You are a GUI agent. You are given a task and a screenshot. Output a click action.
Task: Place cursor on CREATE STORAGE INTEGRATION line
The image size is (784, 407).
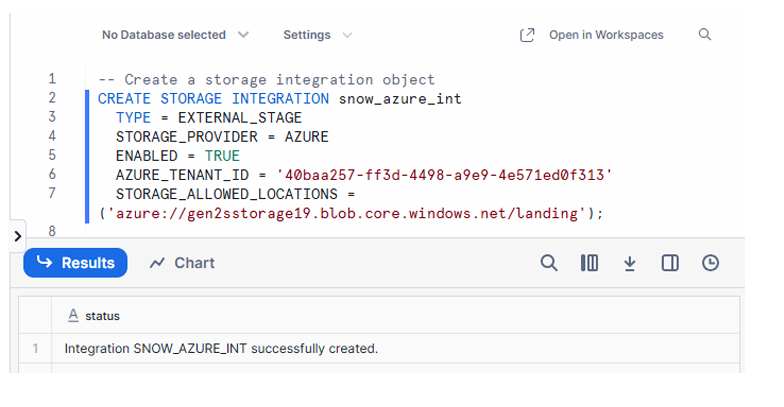click(279, 98)
